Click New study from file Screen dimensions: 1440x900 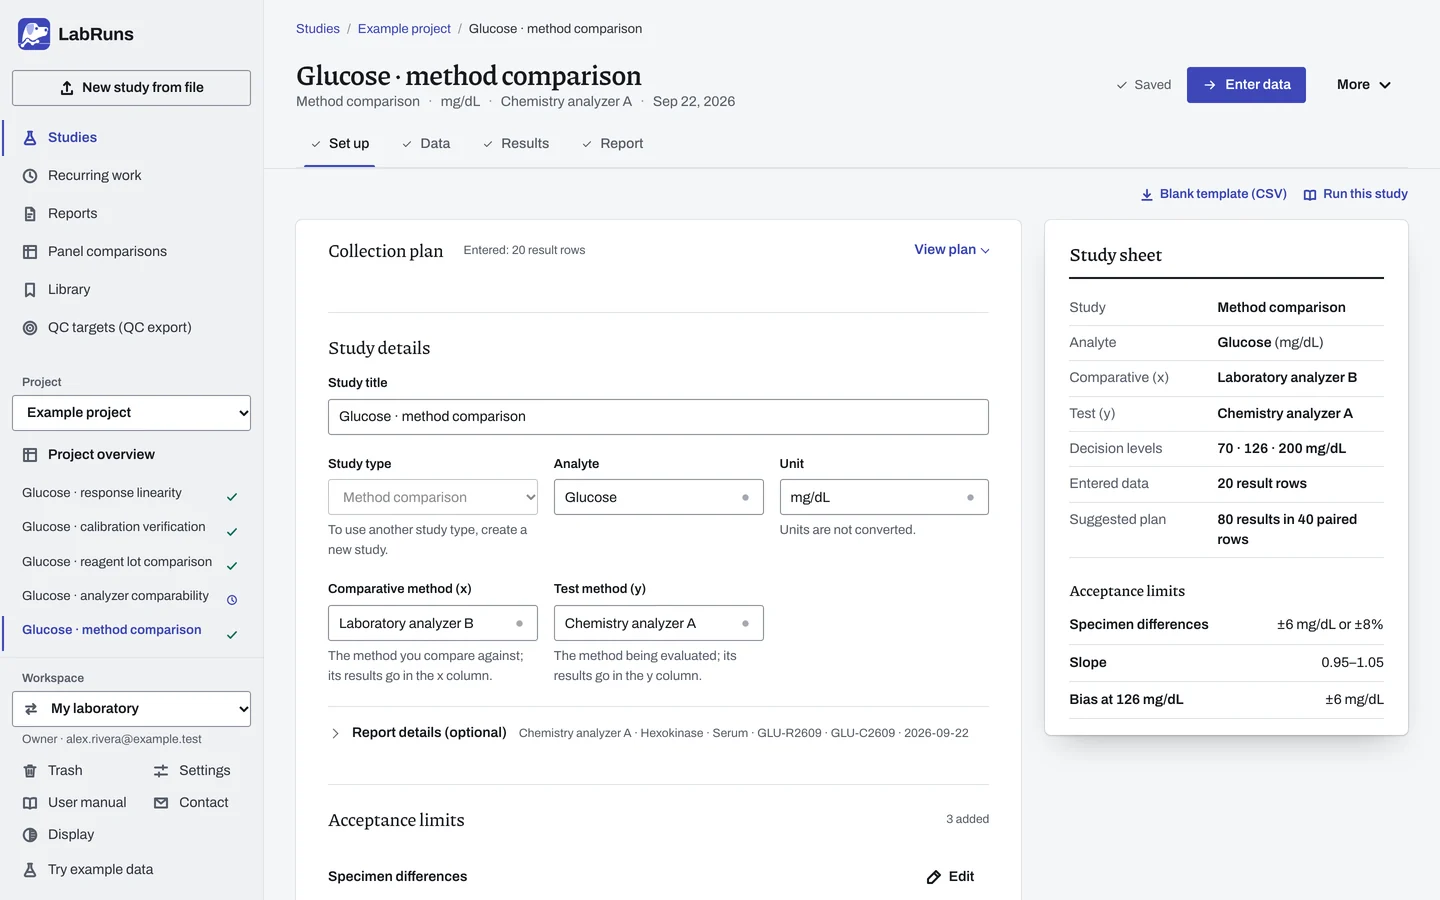tap(131, 88)
